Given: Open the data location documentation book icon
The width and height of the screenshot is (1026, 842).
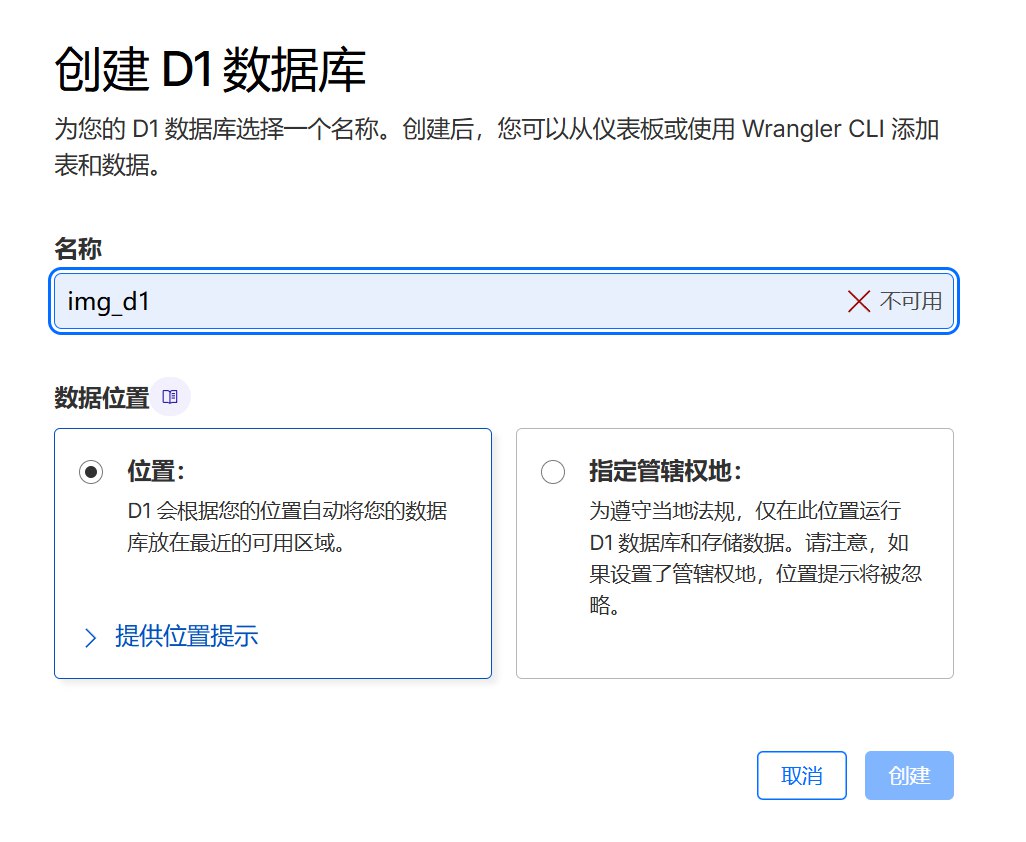Looking at the screenshot, I should 170,397.
